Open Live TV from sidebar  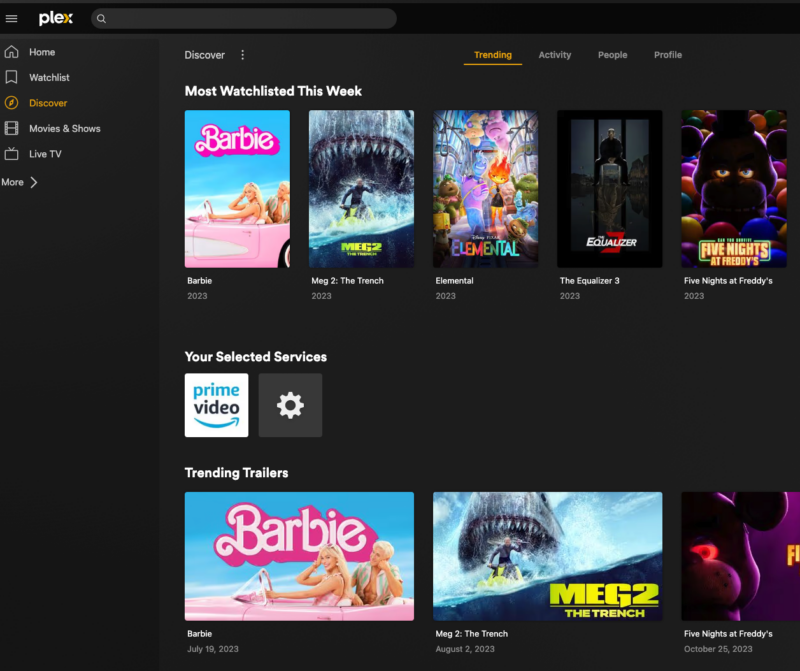tap(45, 154)
